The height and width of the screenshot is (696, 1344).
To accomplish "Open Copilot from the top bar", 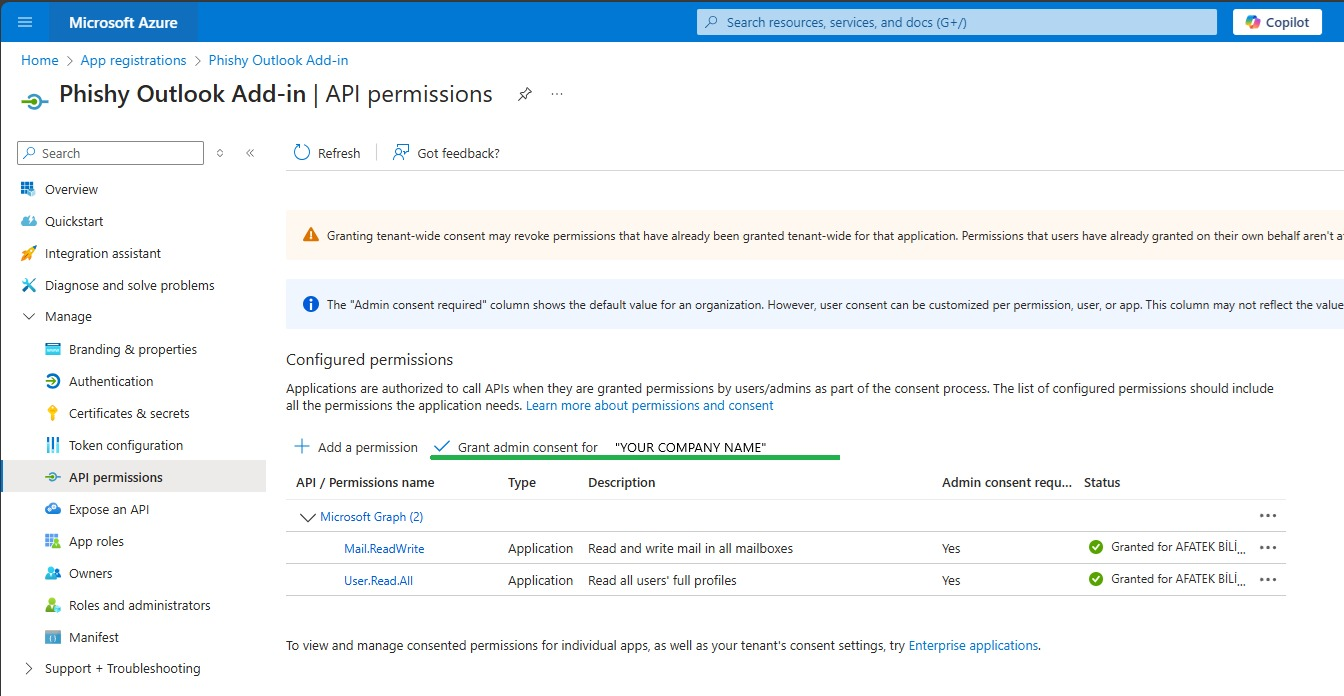I will click(1277, 22).
